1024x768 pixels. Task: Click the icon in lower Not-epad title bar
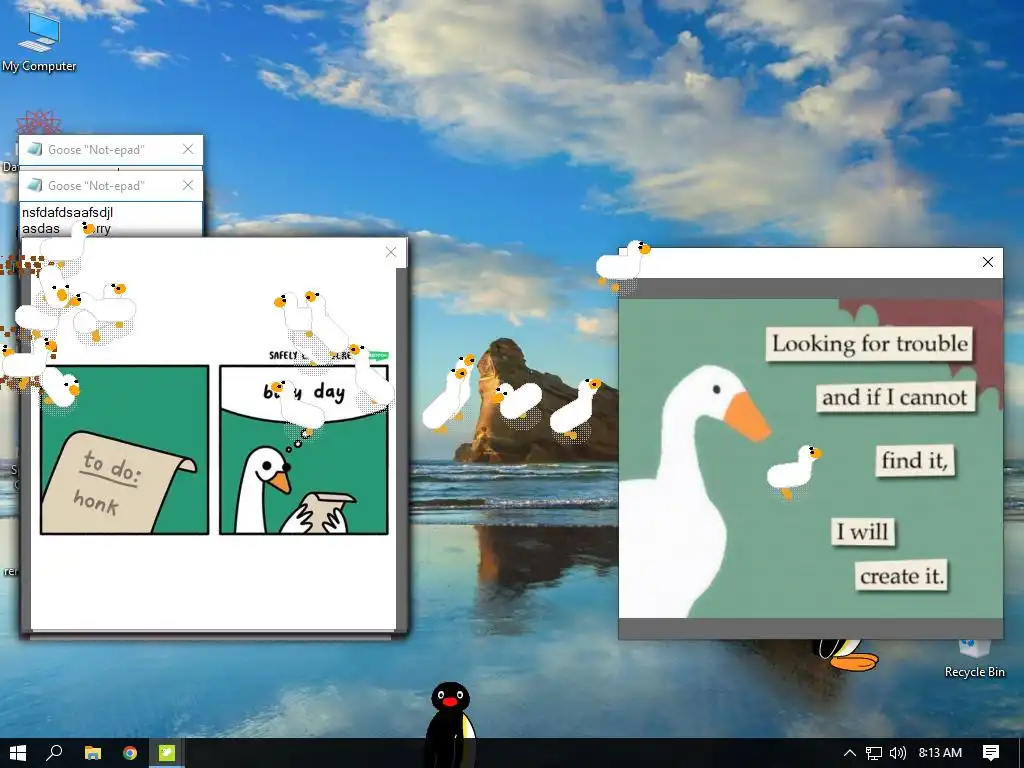(35, 185)
